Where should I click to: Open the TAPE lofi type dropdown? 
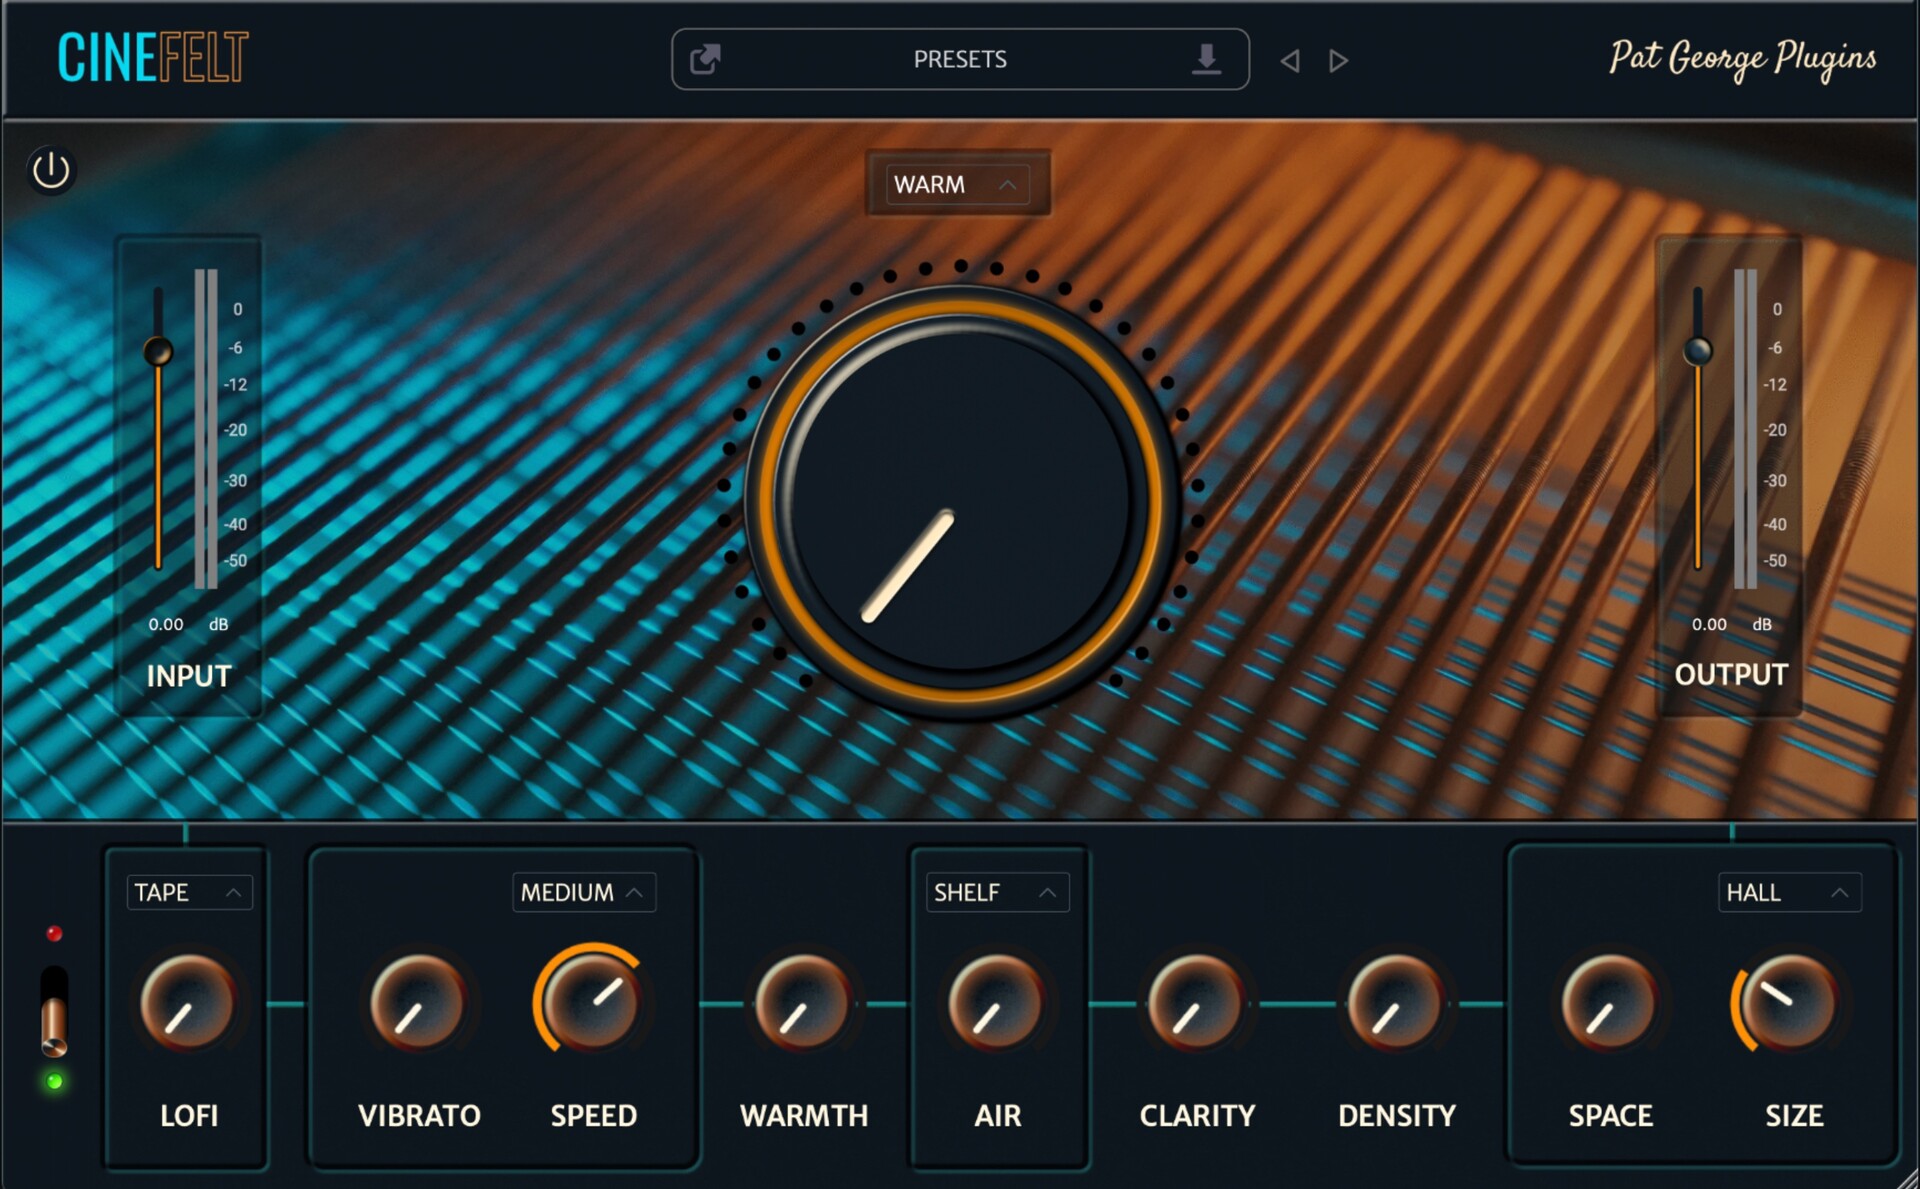188,892
